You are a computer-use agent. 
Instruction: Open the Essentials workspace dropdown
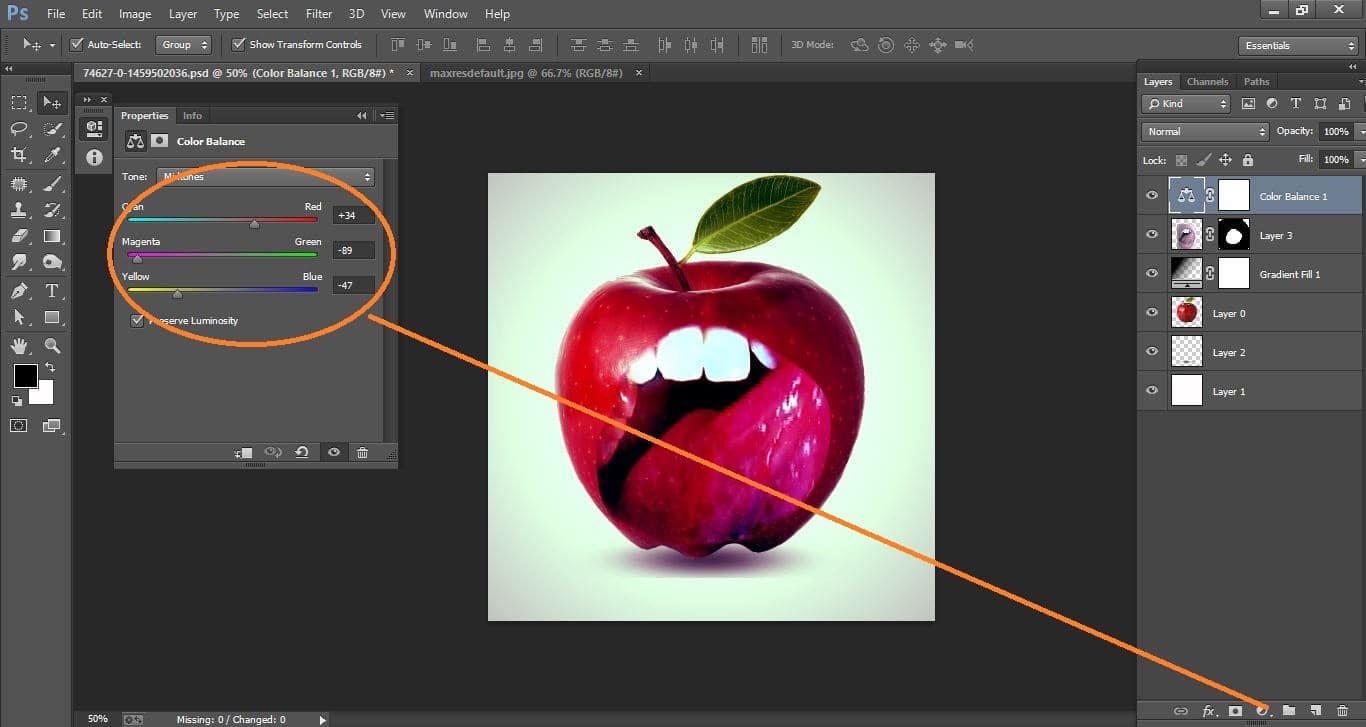coord(1297,45)
